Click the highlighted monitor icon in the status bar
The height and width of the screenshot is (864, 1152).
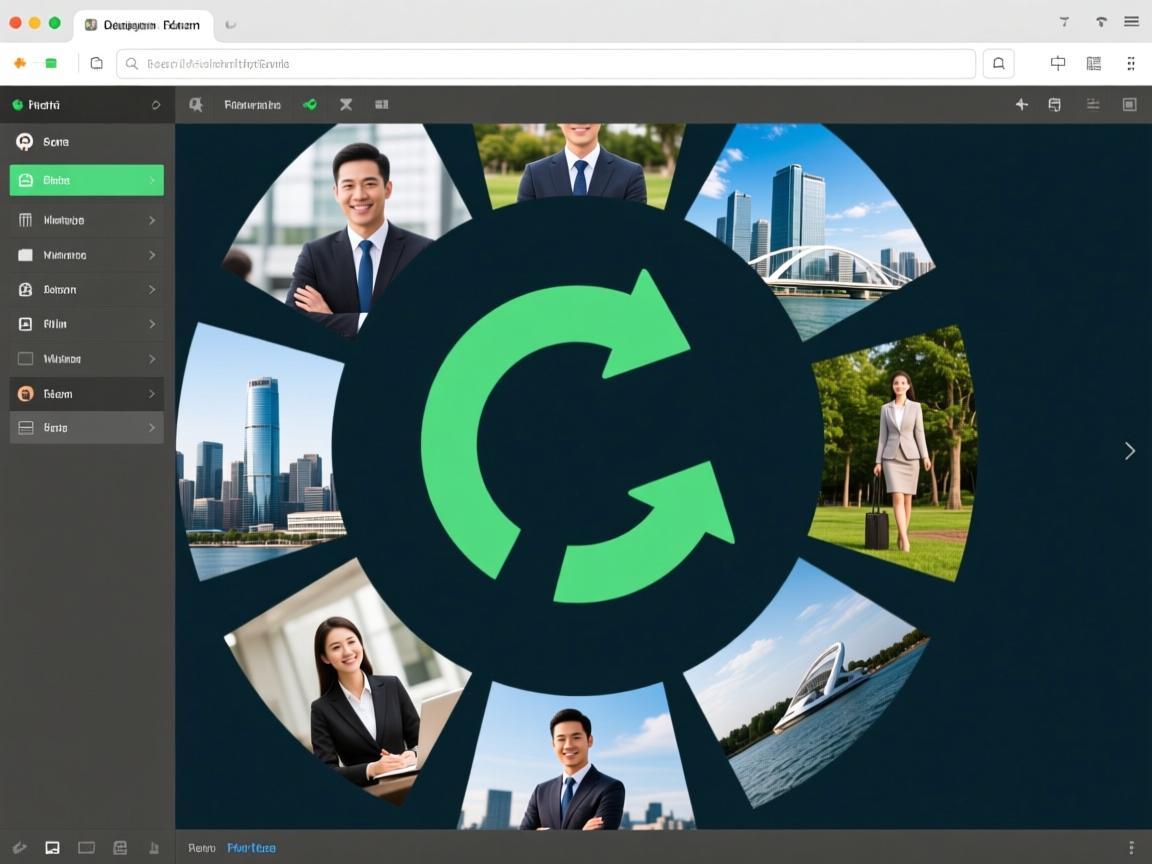point(54,847)
